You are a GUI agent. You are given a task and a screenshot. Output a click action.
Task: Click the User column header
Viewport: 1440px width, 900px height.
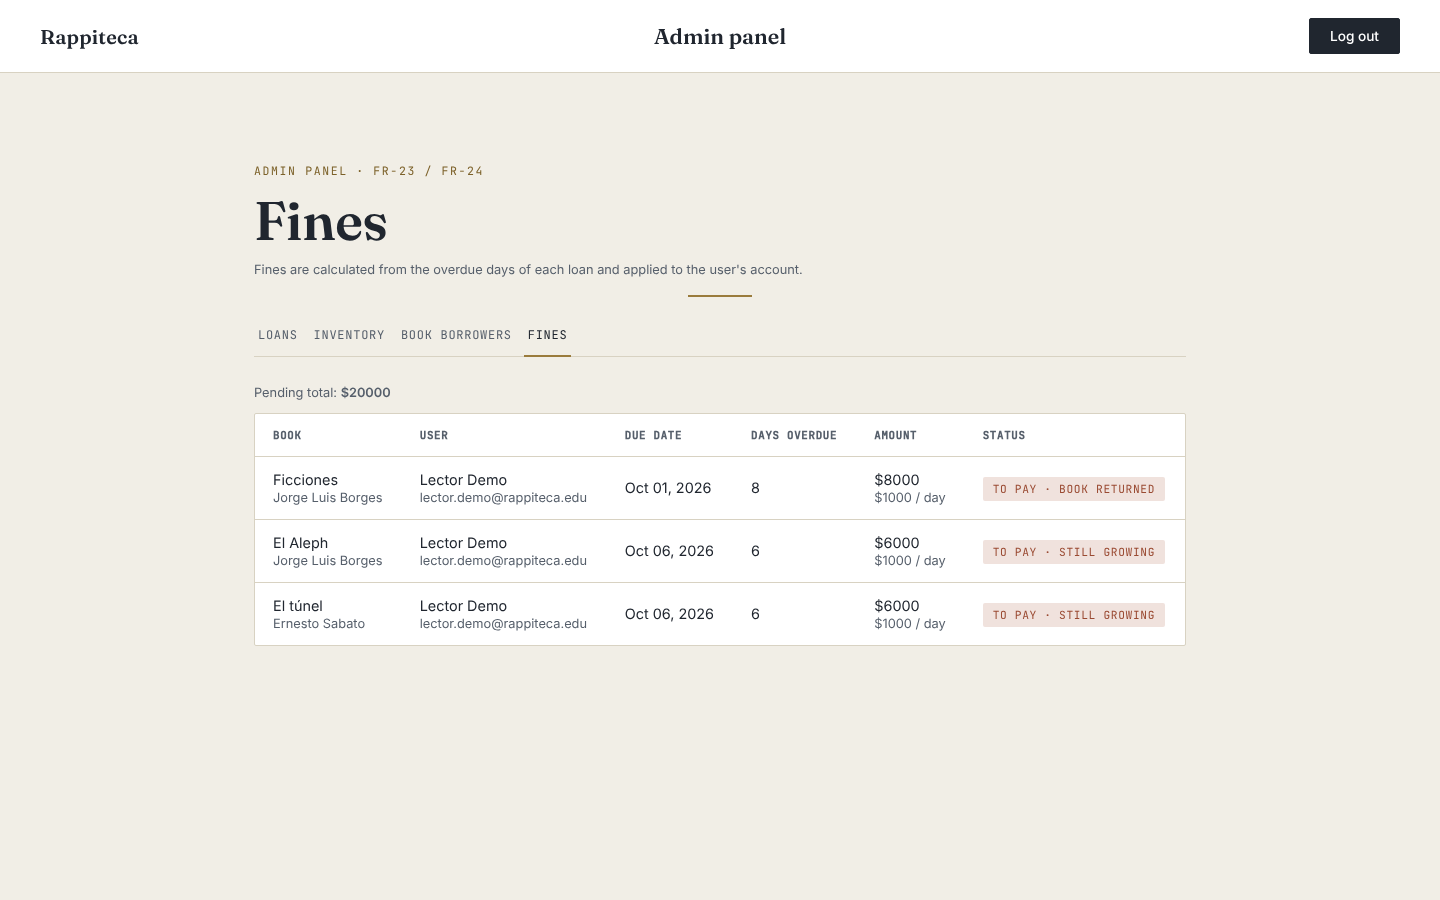pyautogui.click(x=434, y=435)
